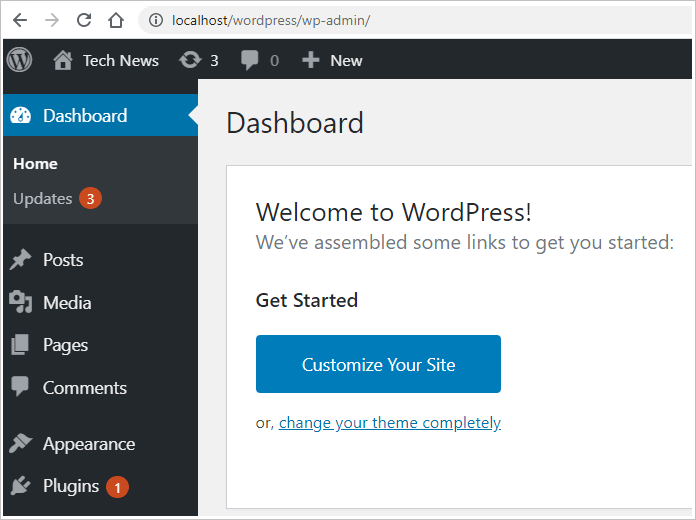Click the Appearance paintbrush icon
This screenshot has height=520, width=696.
click(20, 443)
